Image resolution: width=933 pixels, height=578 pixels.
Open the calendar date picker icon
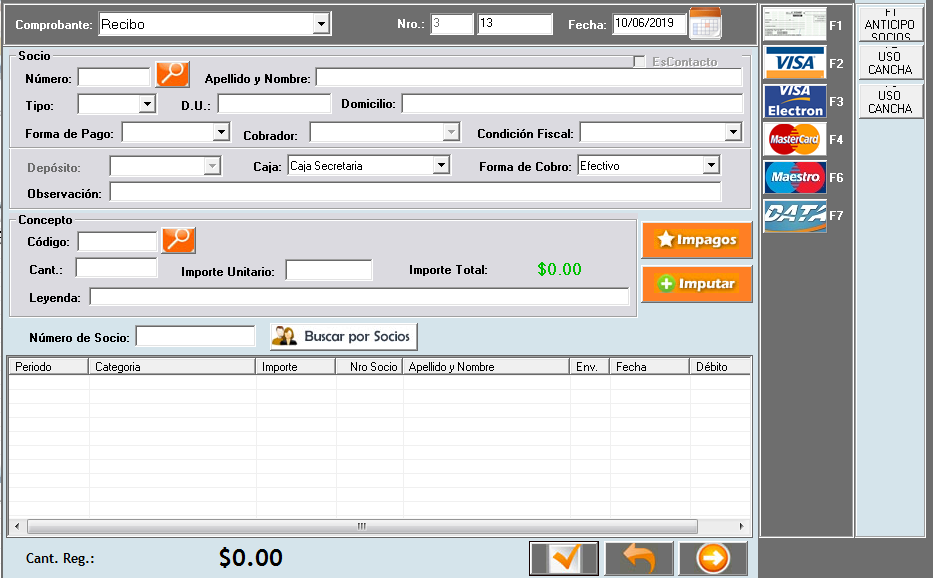(x=705, y=23)
